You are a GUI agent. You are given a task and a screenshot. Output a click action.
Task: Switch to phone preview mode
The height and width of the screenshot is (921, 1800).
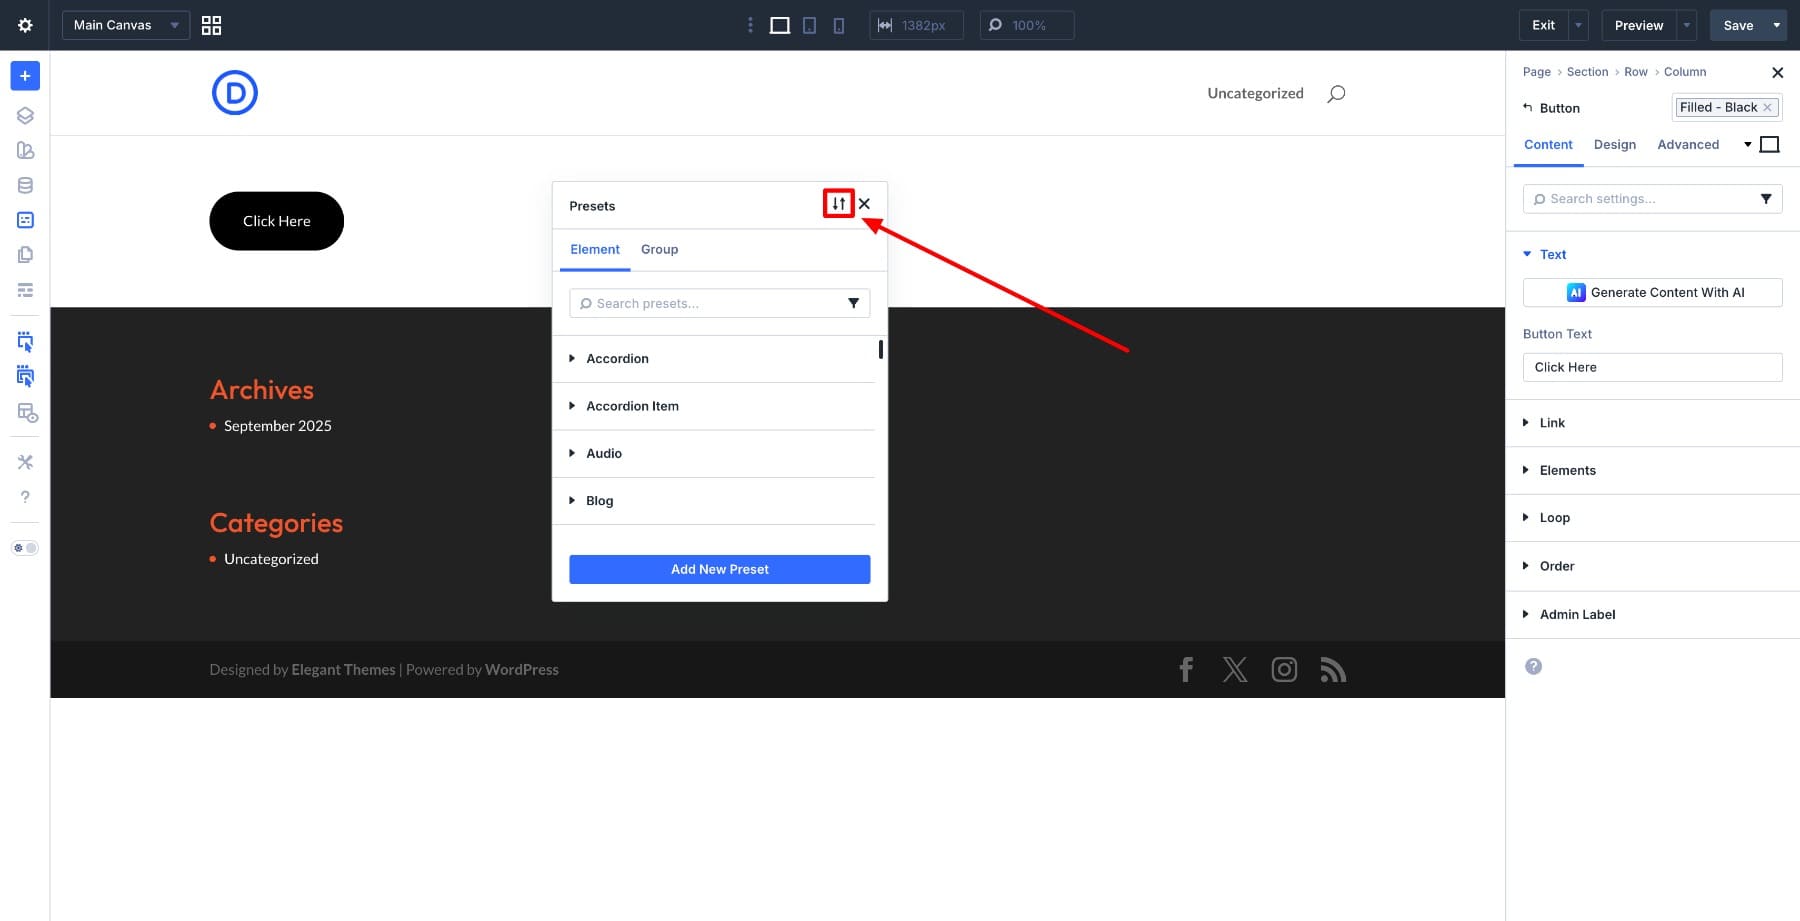(x=839, y=25)
